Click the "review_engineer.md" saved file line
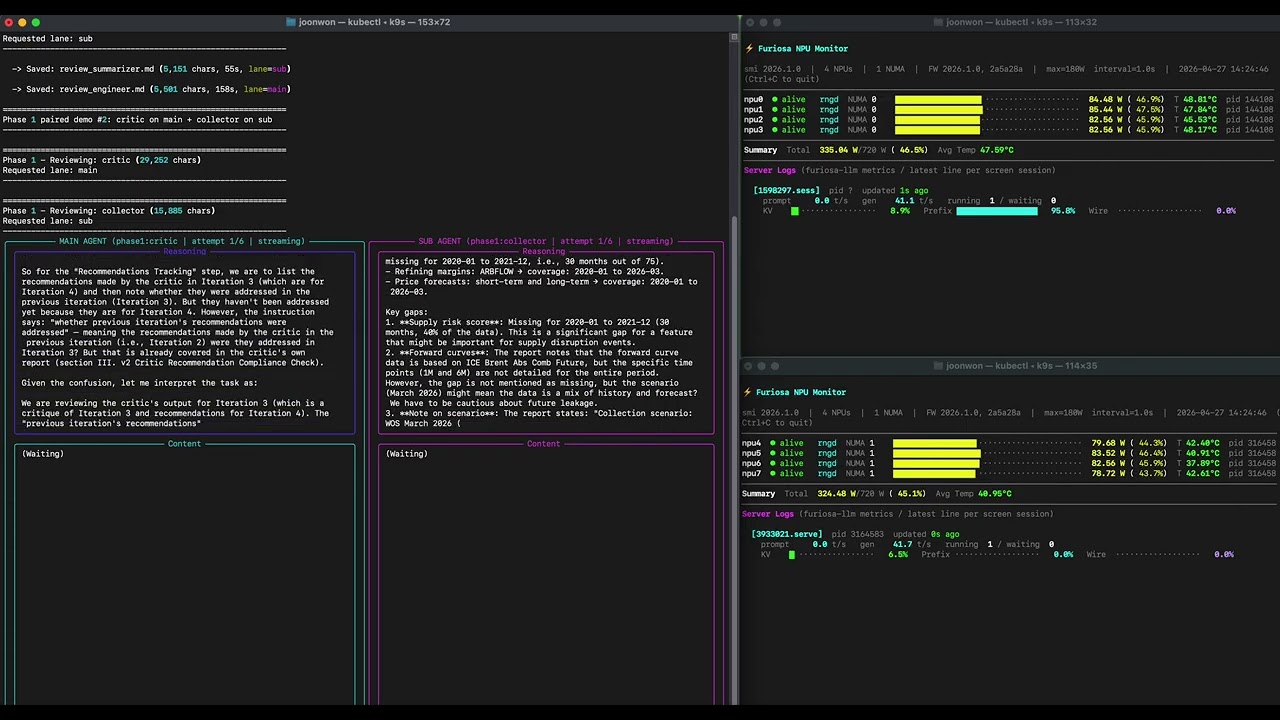 click(x=151, y=89)
